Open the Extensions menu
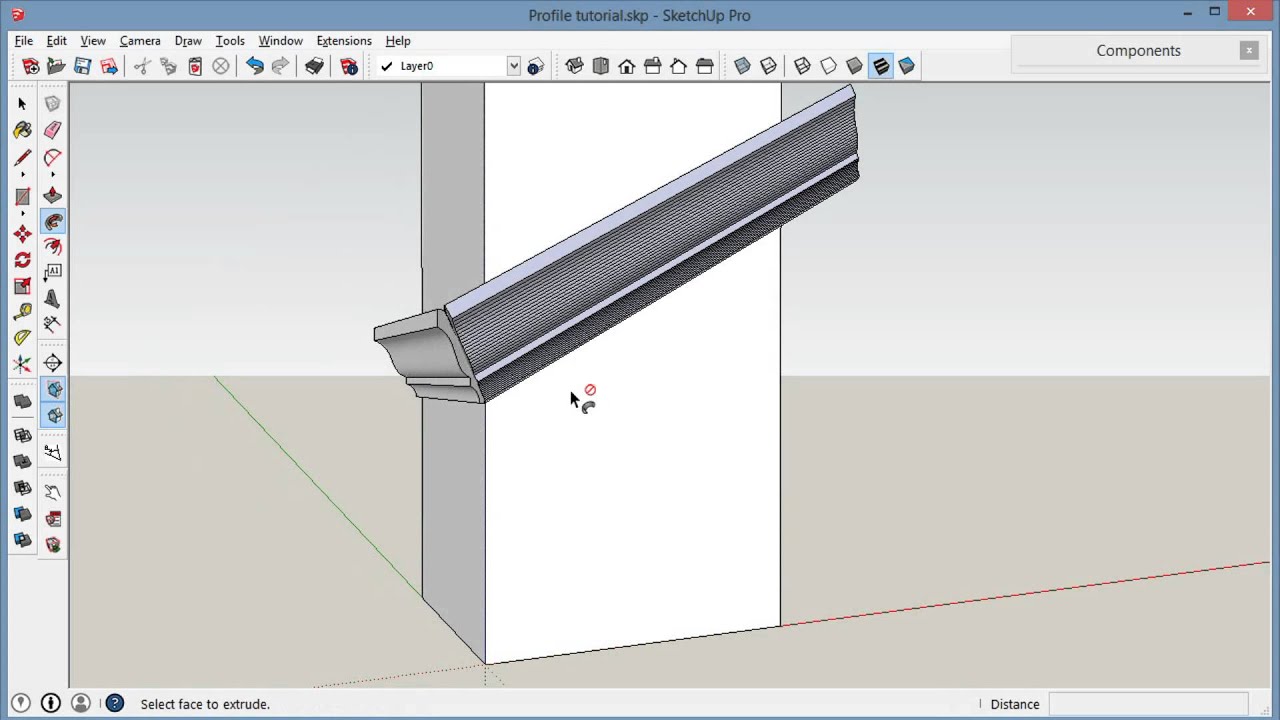The height and width of the screenshot is (720, 1280). pyautogui.click(x=344, y=41)
